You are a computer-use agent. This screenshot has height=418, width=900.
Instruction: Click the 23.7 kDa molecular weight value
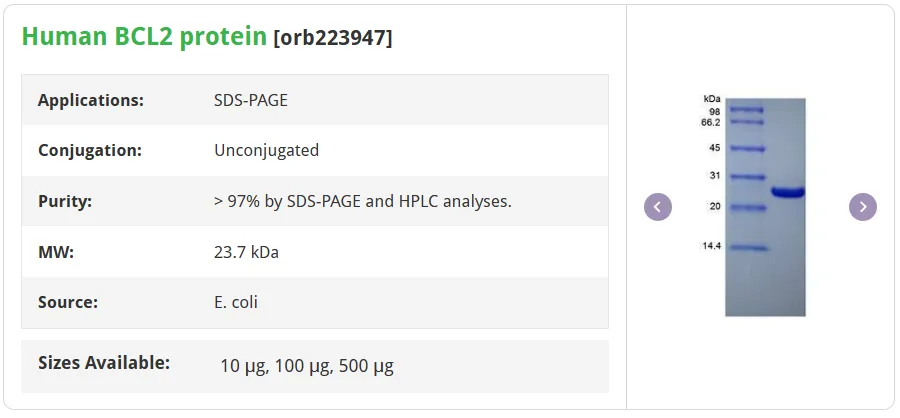coord(246,252)
